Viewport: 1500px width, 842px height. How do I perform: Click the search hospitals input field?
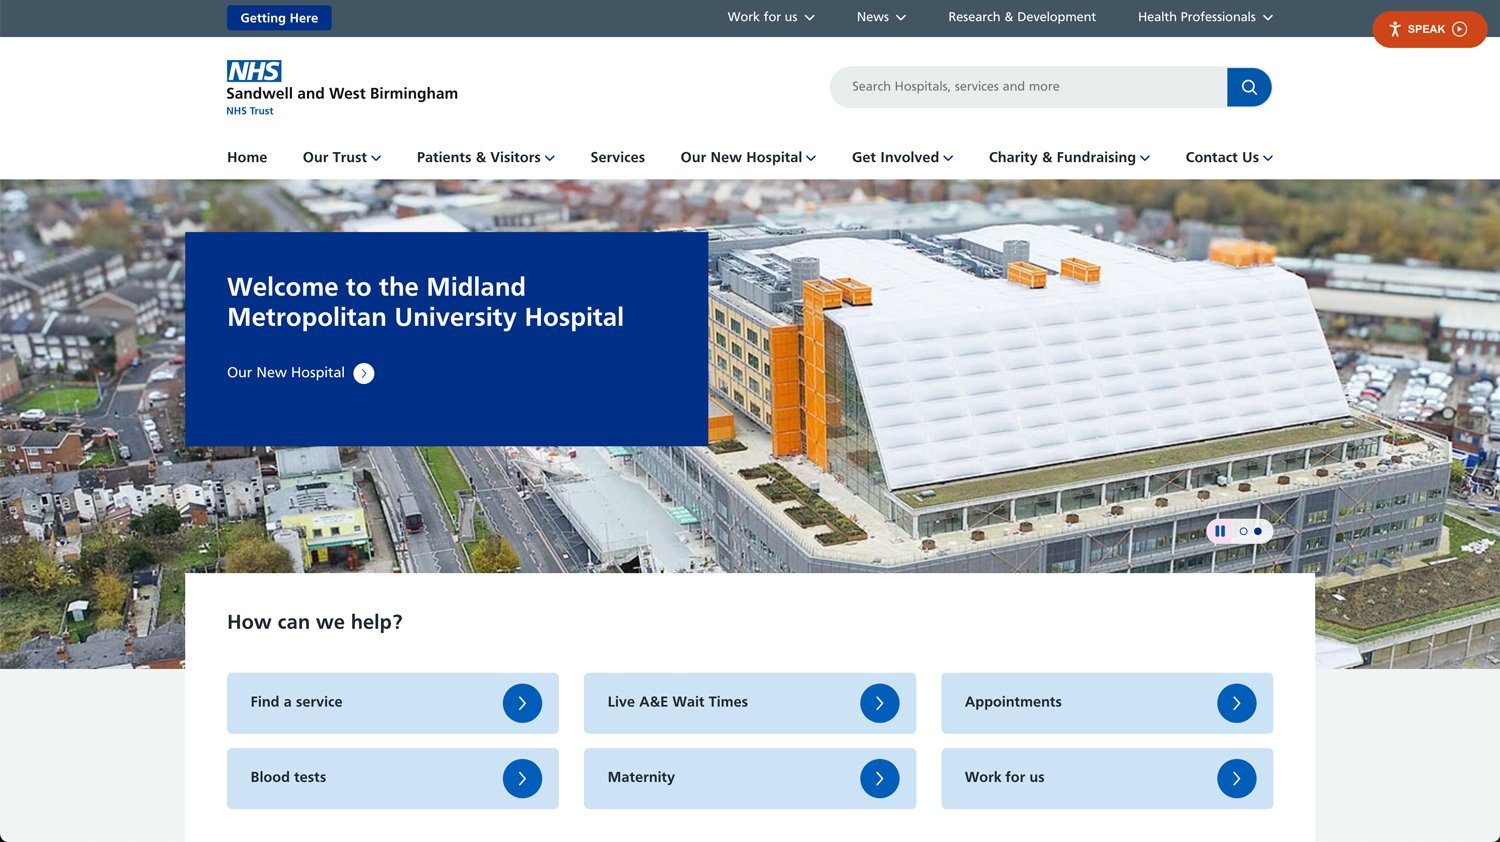pos(1029,87)
